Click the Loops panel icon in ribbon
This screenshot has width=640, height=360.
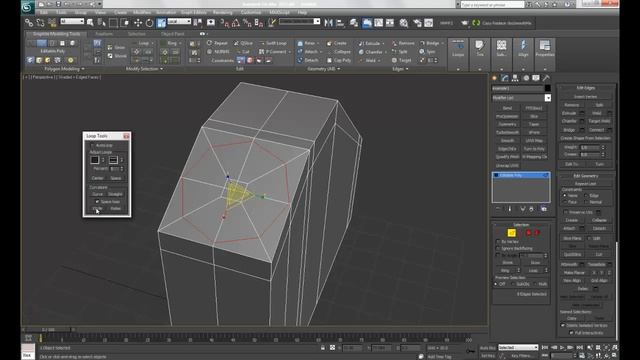[x=458, y=48]
